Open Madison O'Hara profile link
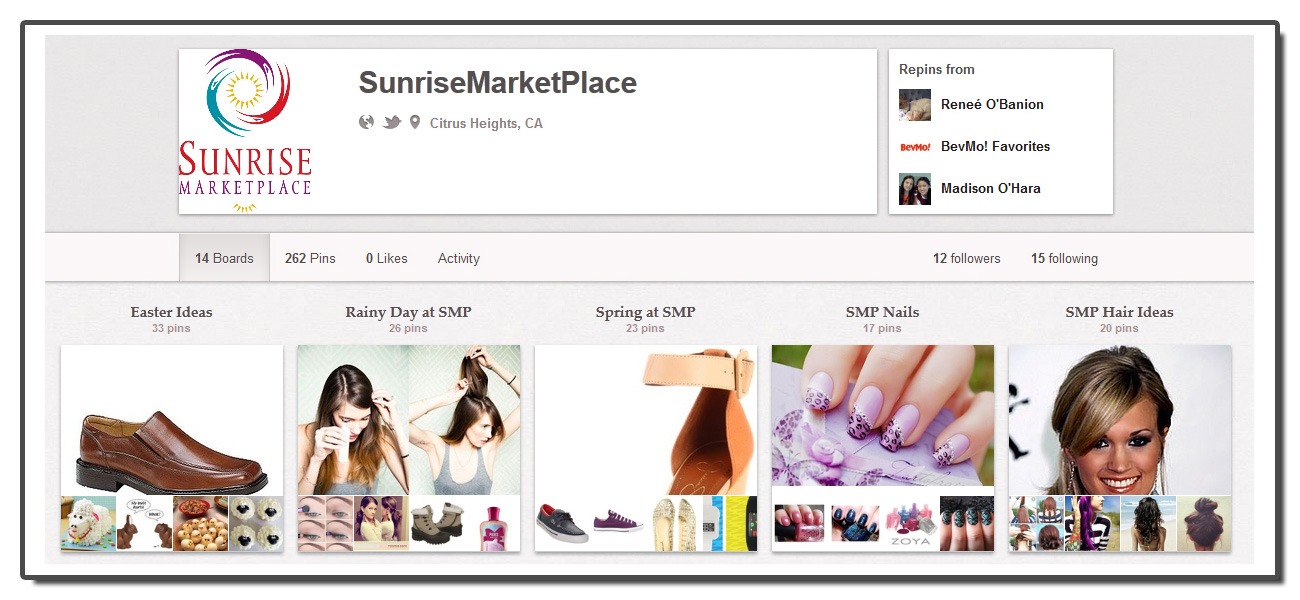 coord(991,188)
